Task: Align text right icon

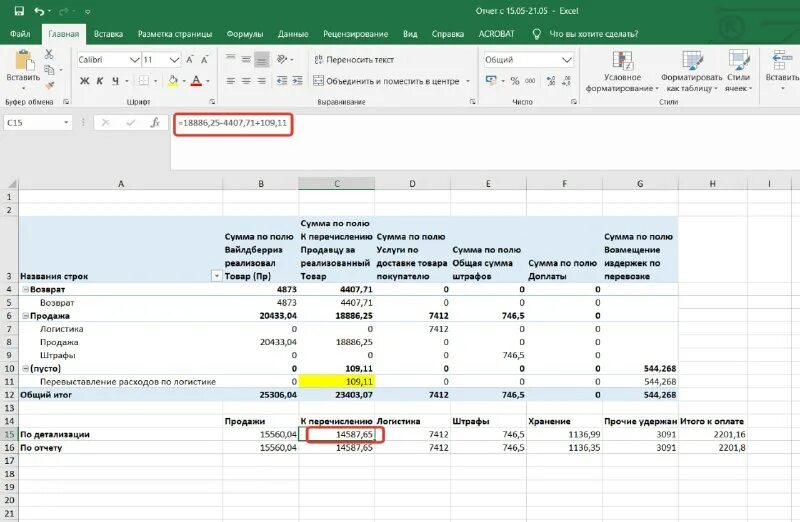Action: (x=262, y=81)
